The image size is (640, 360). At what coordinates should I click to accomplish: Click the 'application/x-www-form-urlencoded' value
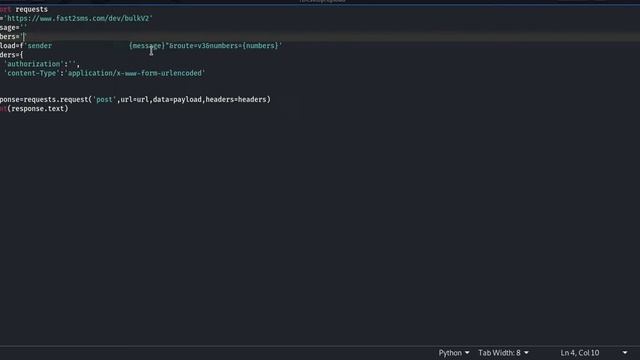135,73
